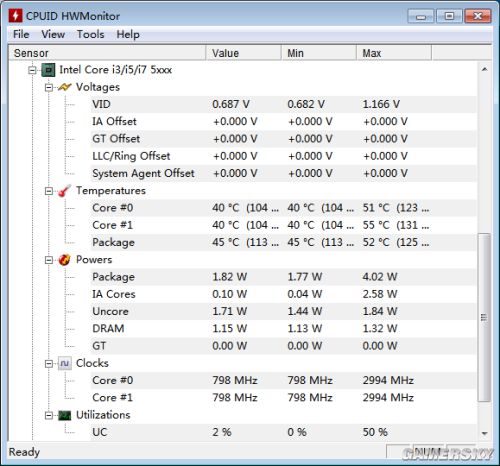
Task: Click the UC max value 50 %
Action: (x=375, y=432)
